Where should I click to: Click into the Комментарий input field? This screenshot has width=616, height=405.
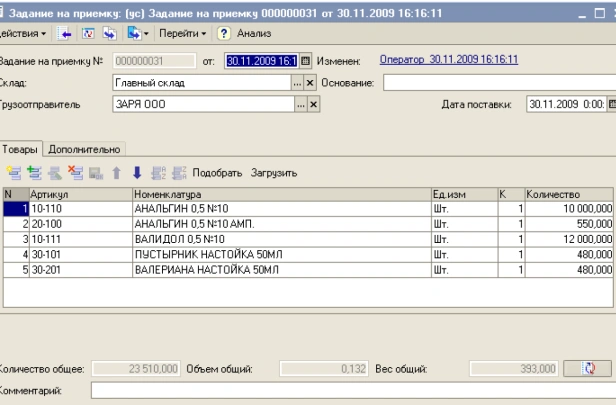[354, 390]
